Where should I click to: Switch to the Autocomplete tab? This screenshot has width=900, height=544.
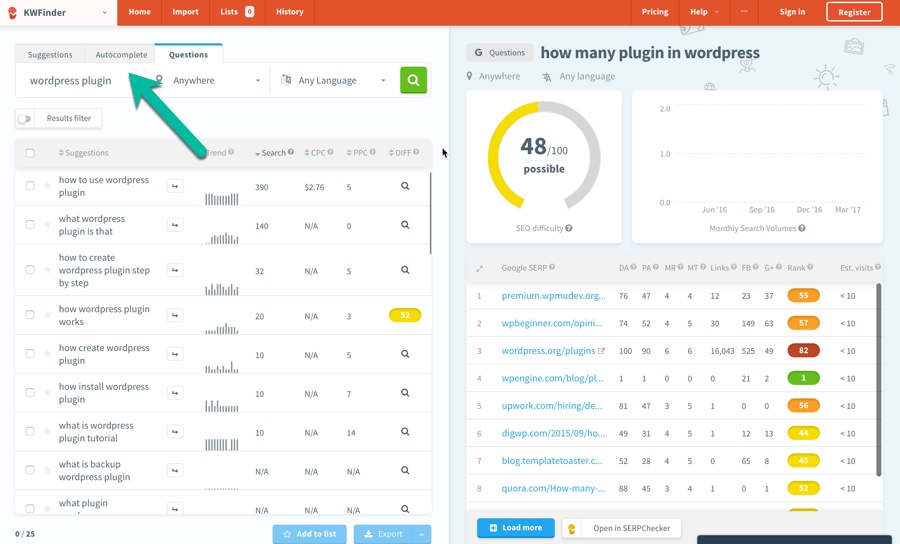coord(121,54)
